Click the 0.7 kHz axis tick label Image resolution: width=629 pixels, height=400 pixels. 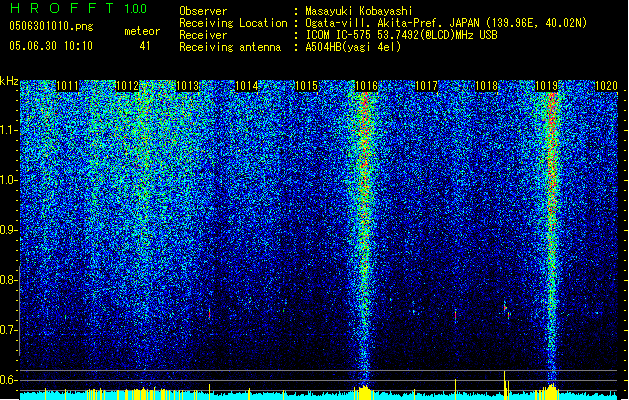point(9,330)
